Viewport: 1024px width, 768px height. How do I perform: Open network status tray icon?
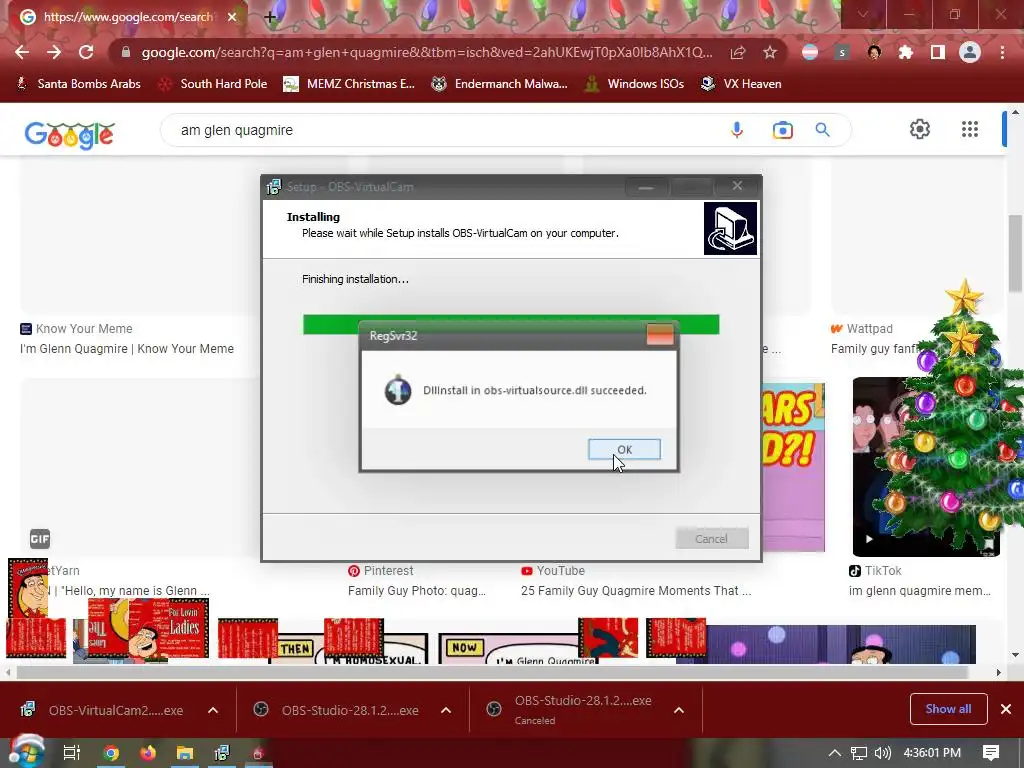pos(859,753)
